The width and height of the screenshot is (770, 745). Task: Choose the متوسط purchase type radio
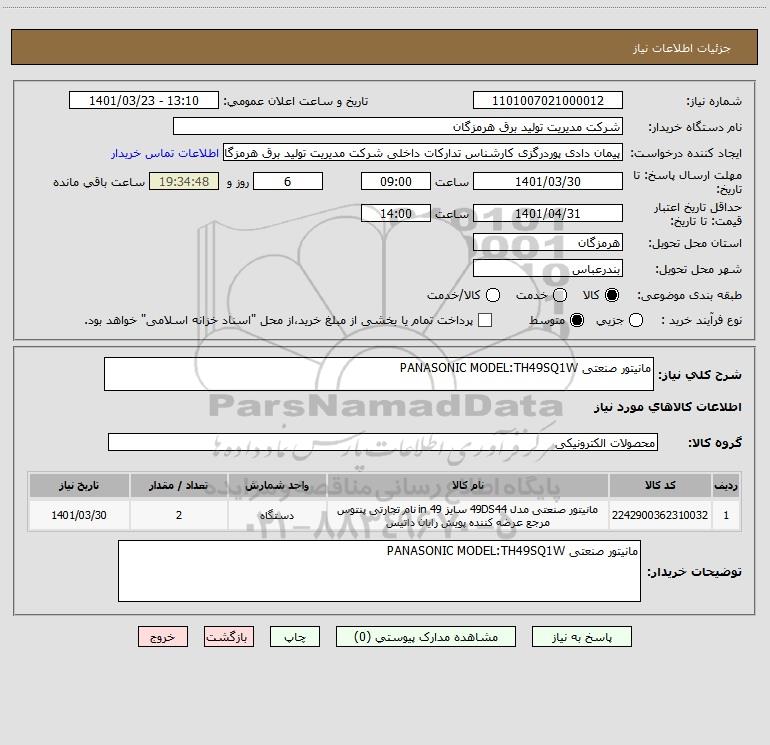point(577,320)
